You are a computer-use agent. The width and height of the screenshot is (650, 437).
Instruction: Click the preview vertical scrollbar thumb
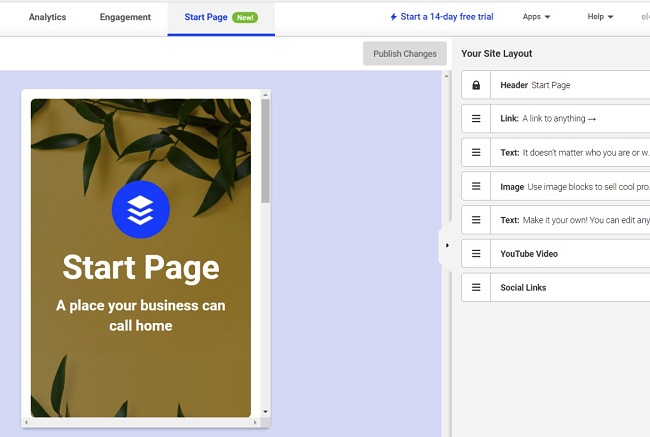[x=265, y=151]
